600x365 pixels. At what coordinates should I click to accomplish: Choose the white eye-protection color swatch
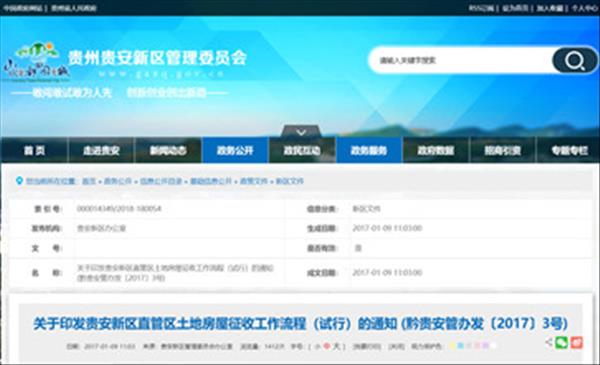(494, 346)
